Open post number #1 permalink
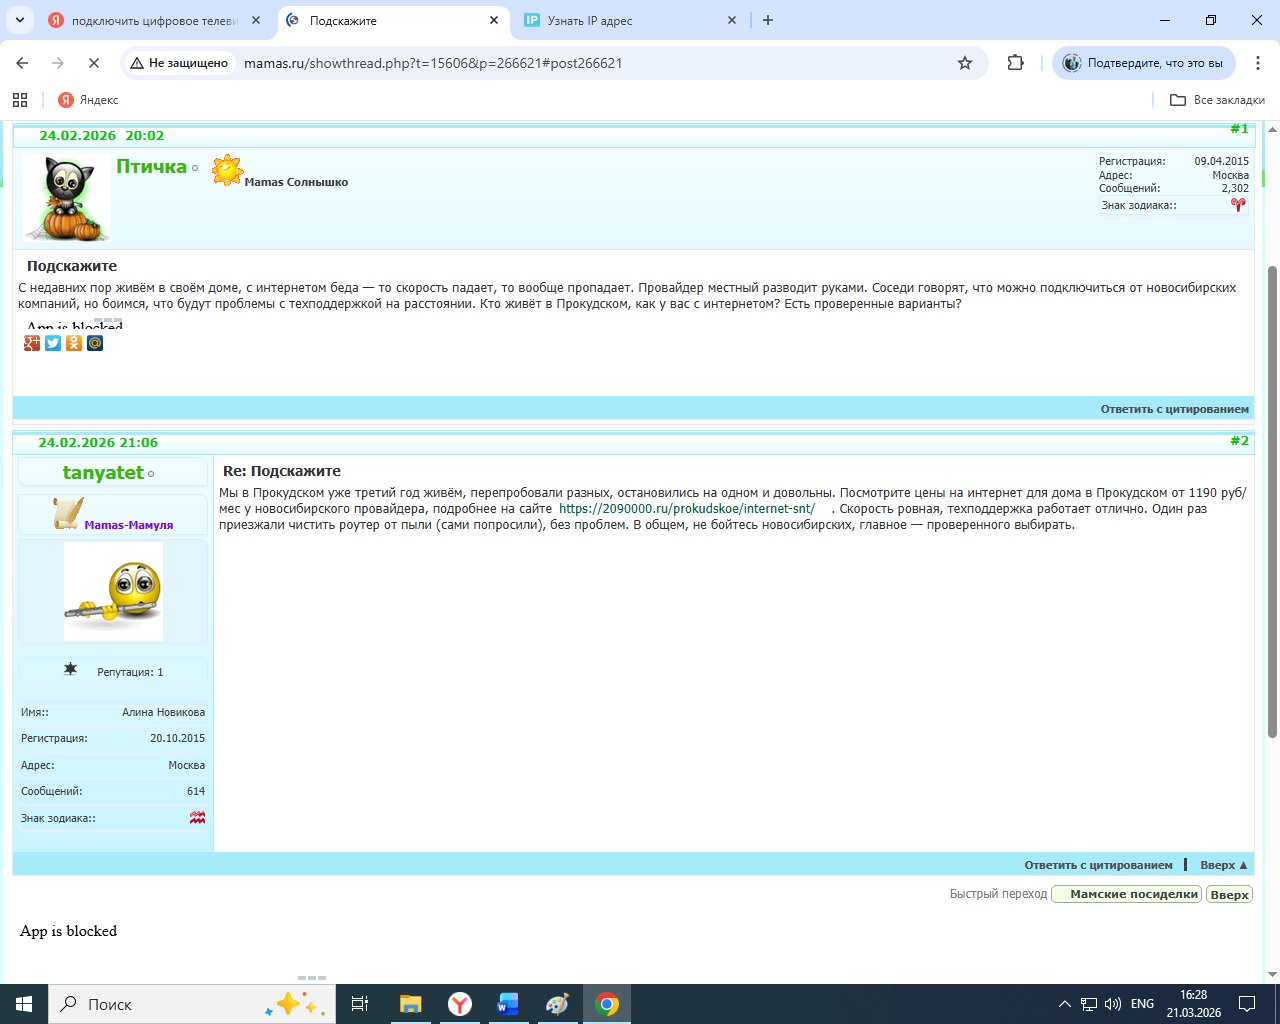Screen dimensions: 1280x1024 click(1240, 129)
